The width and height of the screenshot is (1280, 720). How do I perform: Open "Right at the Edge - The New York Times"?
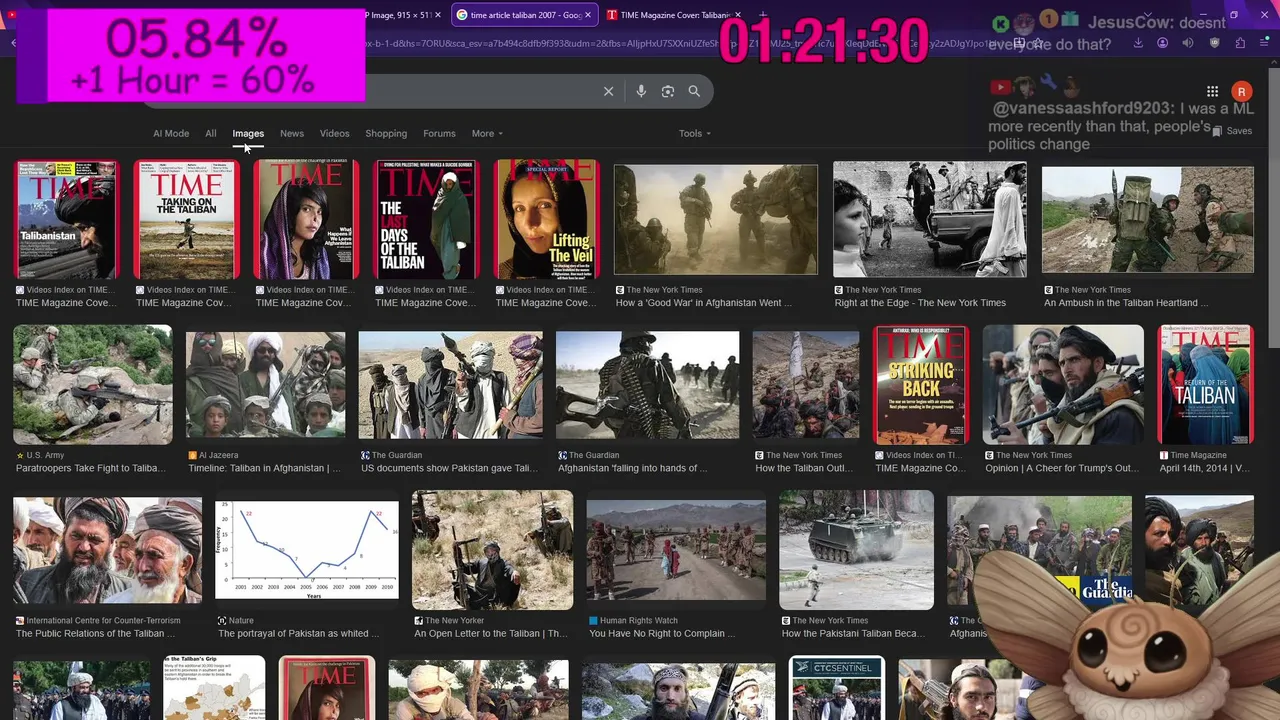(x=920, y=303)
